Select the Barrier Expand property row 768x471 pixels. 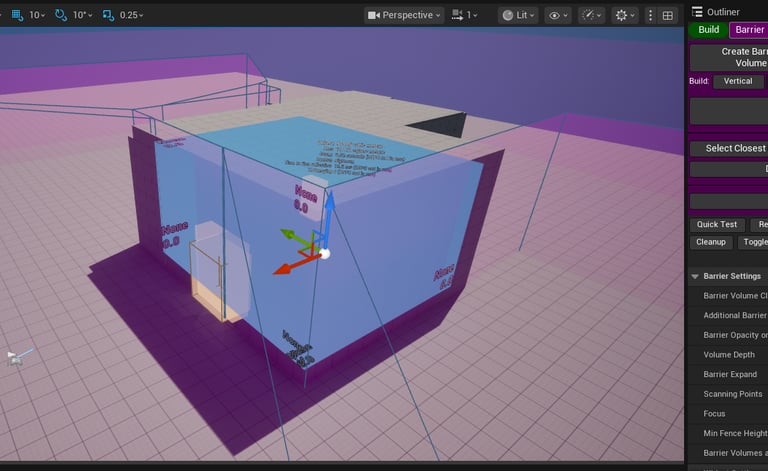point(728,374)
